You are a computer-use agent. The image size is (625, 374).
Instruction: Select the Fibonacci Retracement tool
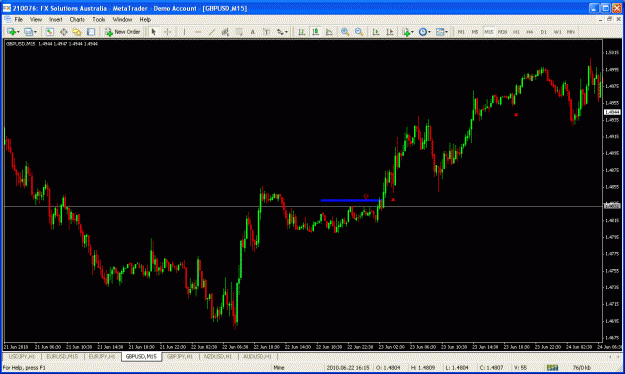coord(239,32)
